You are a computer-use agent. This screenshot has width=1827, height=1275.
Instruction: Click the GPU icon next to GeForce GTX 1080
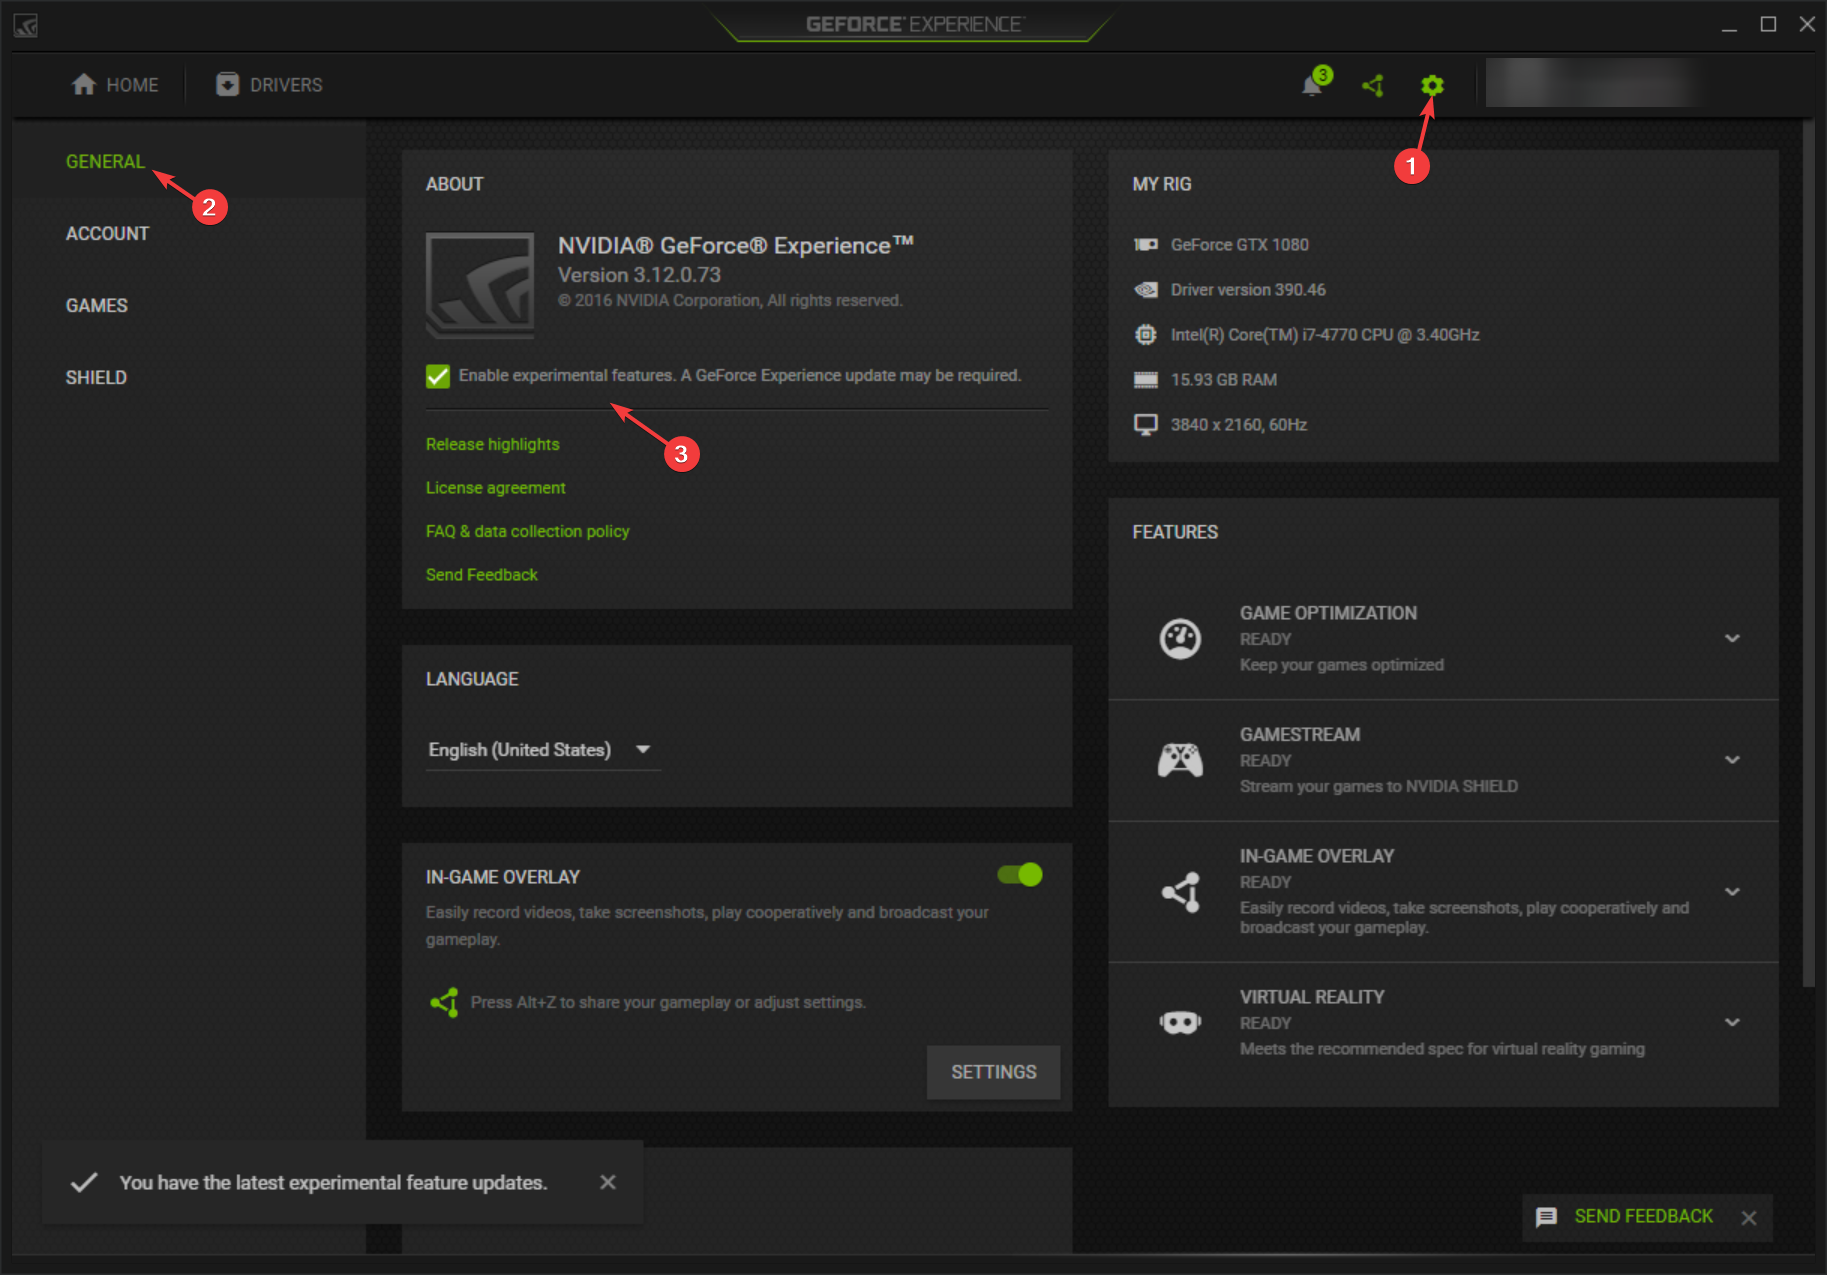coord(1146,245)
